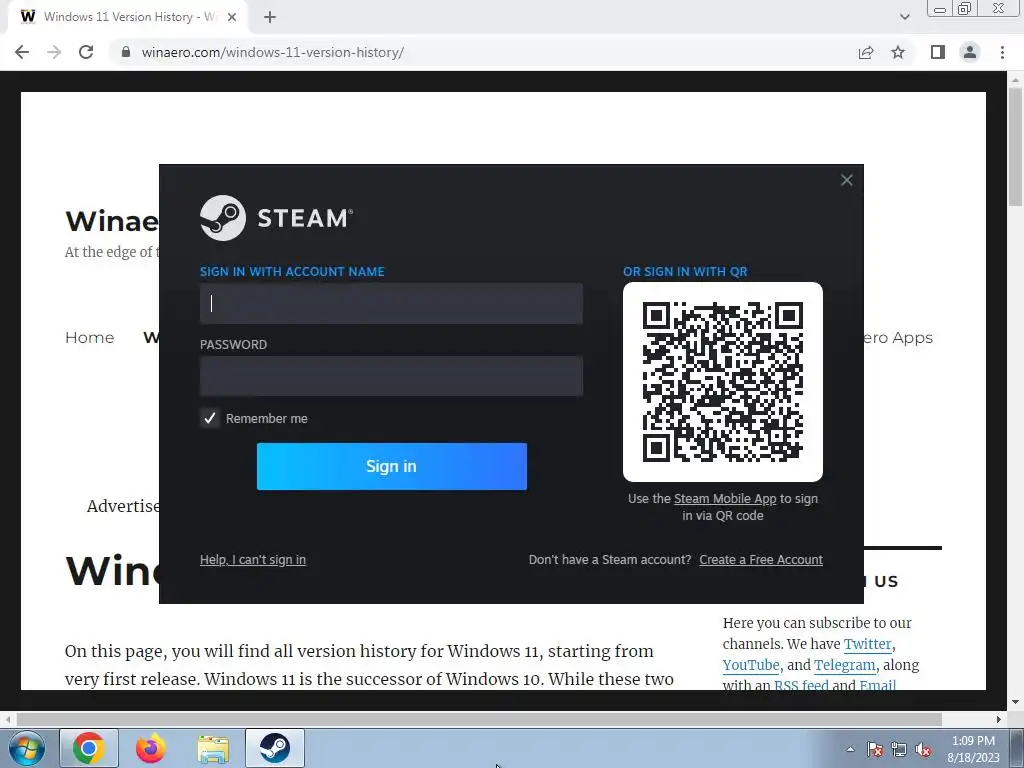Open Chrome side panel
Viewport: 1024px width, 768px height.
(938, 52)
